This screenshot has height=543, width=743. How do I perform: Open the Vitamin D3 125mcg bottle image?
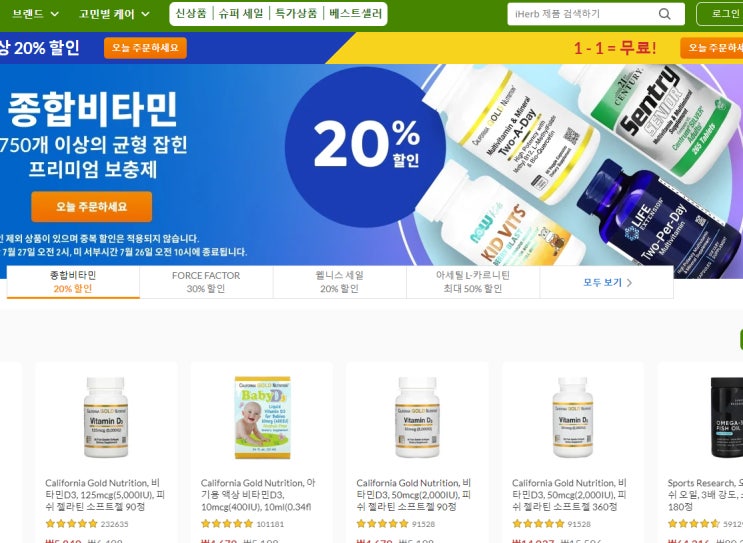tap(106, 417)
